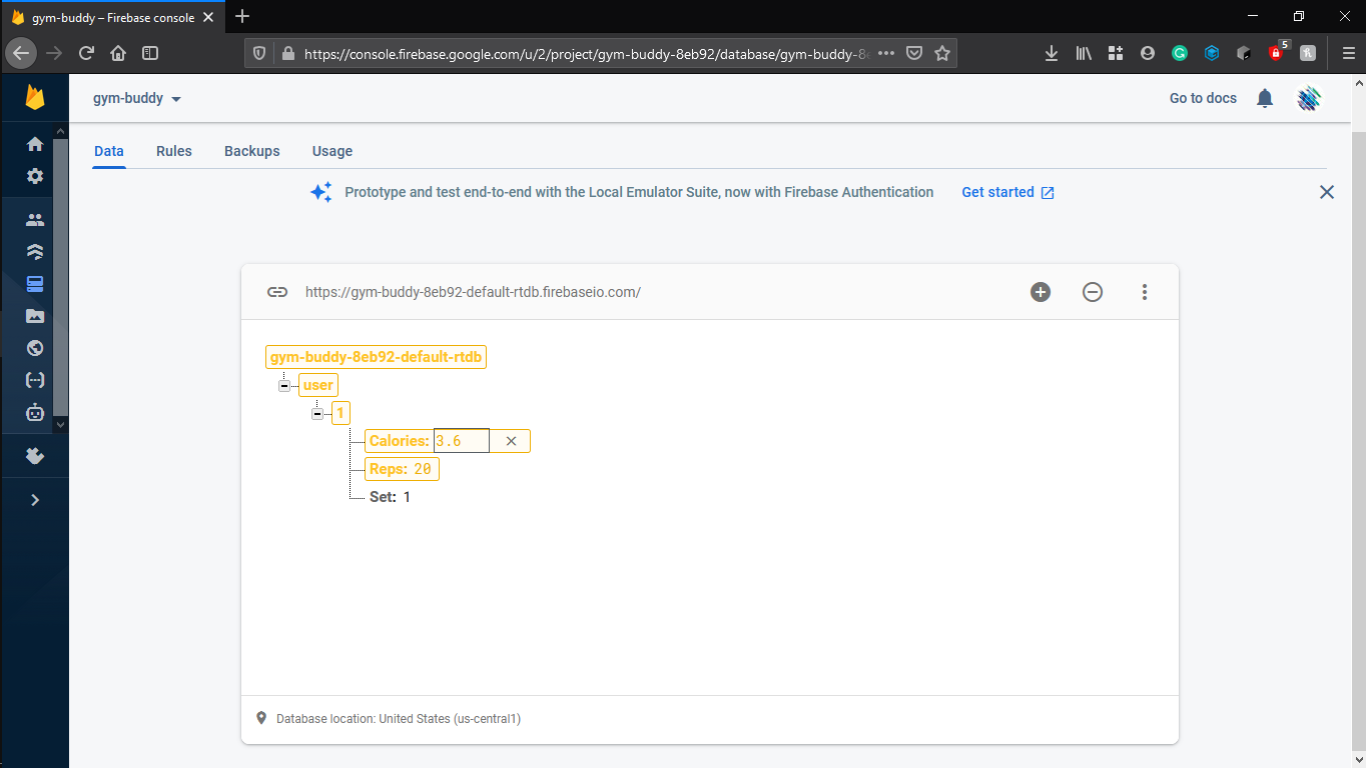The height and width of the screenshot is (768, 1366).
Task: Click collapse all minus icon
Action: click(1093, 292)
